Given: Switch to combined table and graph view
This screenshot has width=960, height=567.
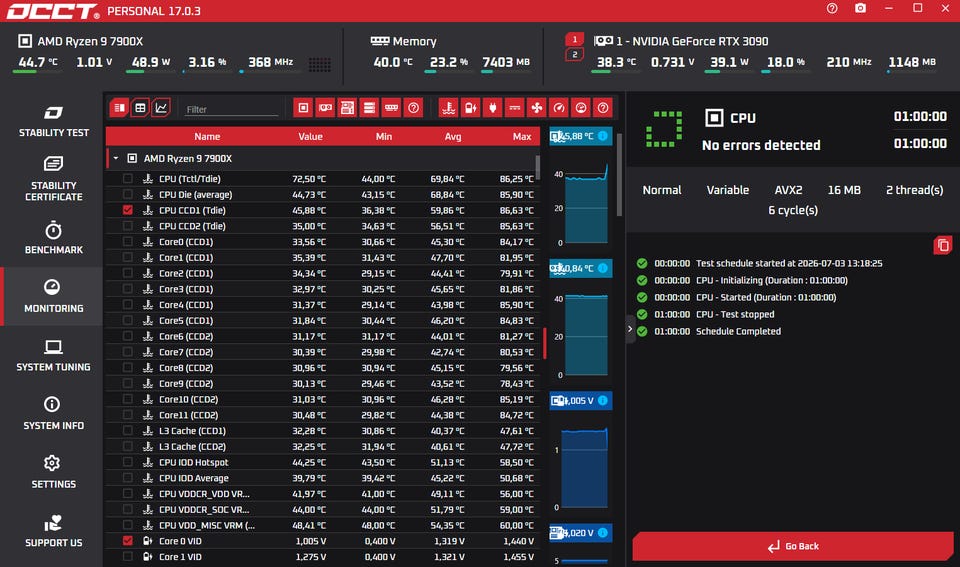Looking at the screenshot, I should [x=119, y=108].
